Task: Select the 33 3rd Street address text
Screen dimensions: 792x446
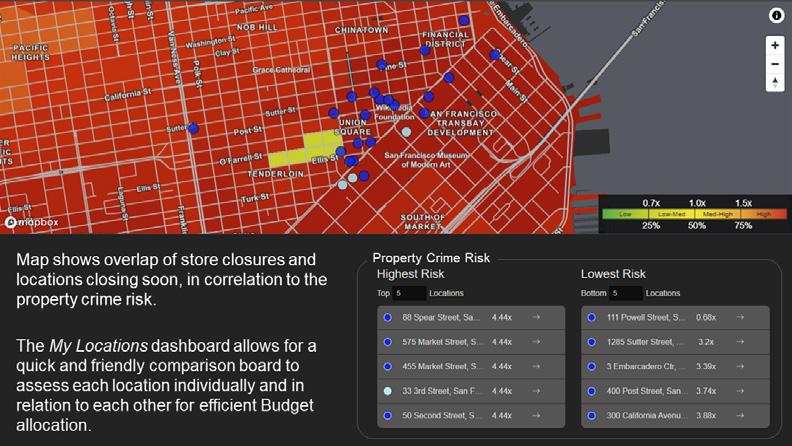Action: click(442, 391)
